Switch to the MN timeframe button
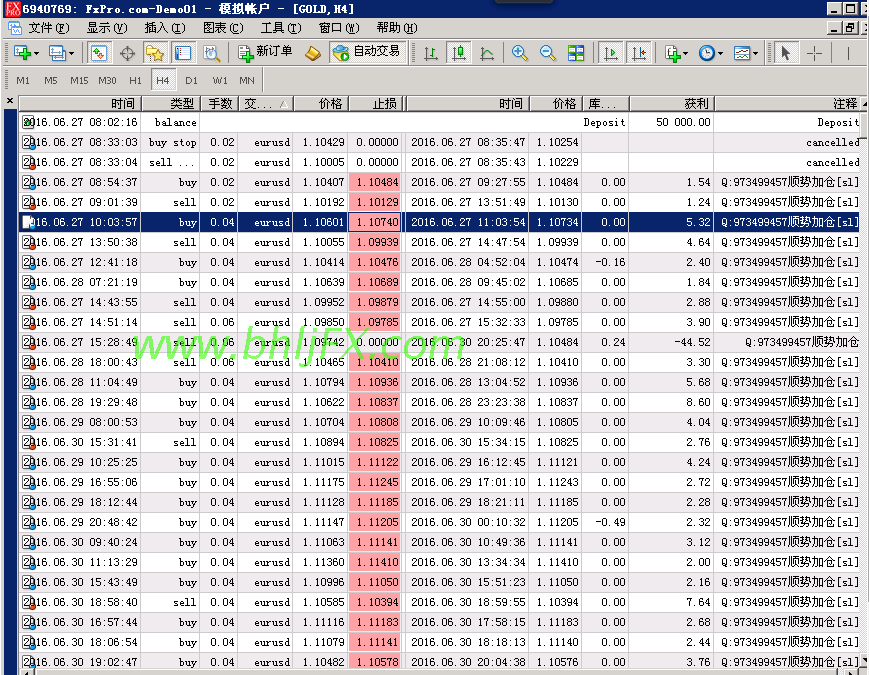Screen dimensions: 869x675 pyautogui.click(x=247, y=80)
